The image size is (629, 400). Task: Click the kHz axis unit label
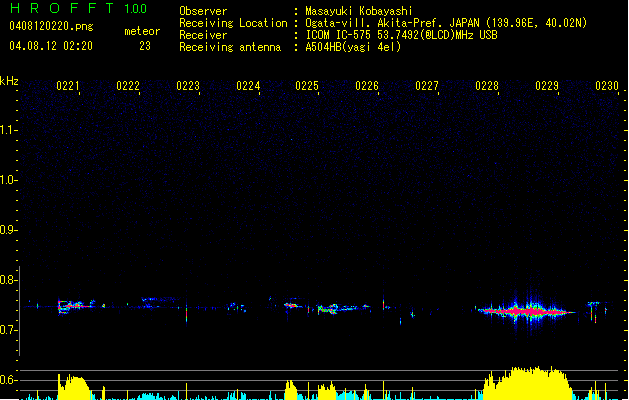point(9,81)
